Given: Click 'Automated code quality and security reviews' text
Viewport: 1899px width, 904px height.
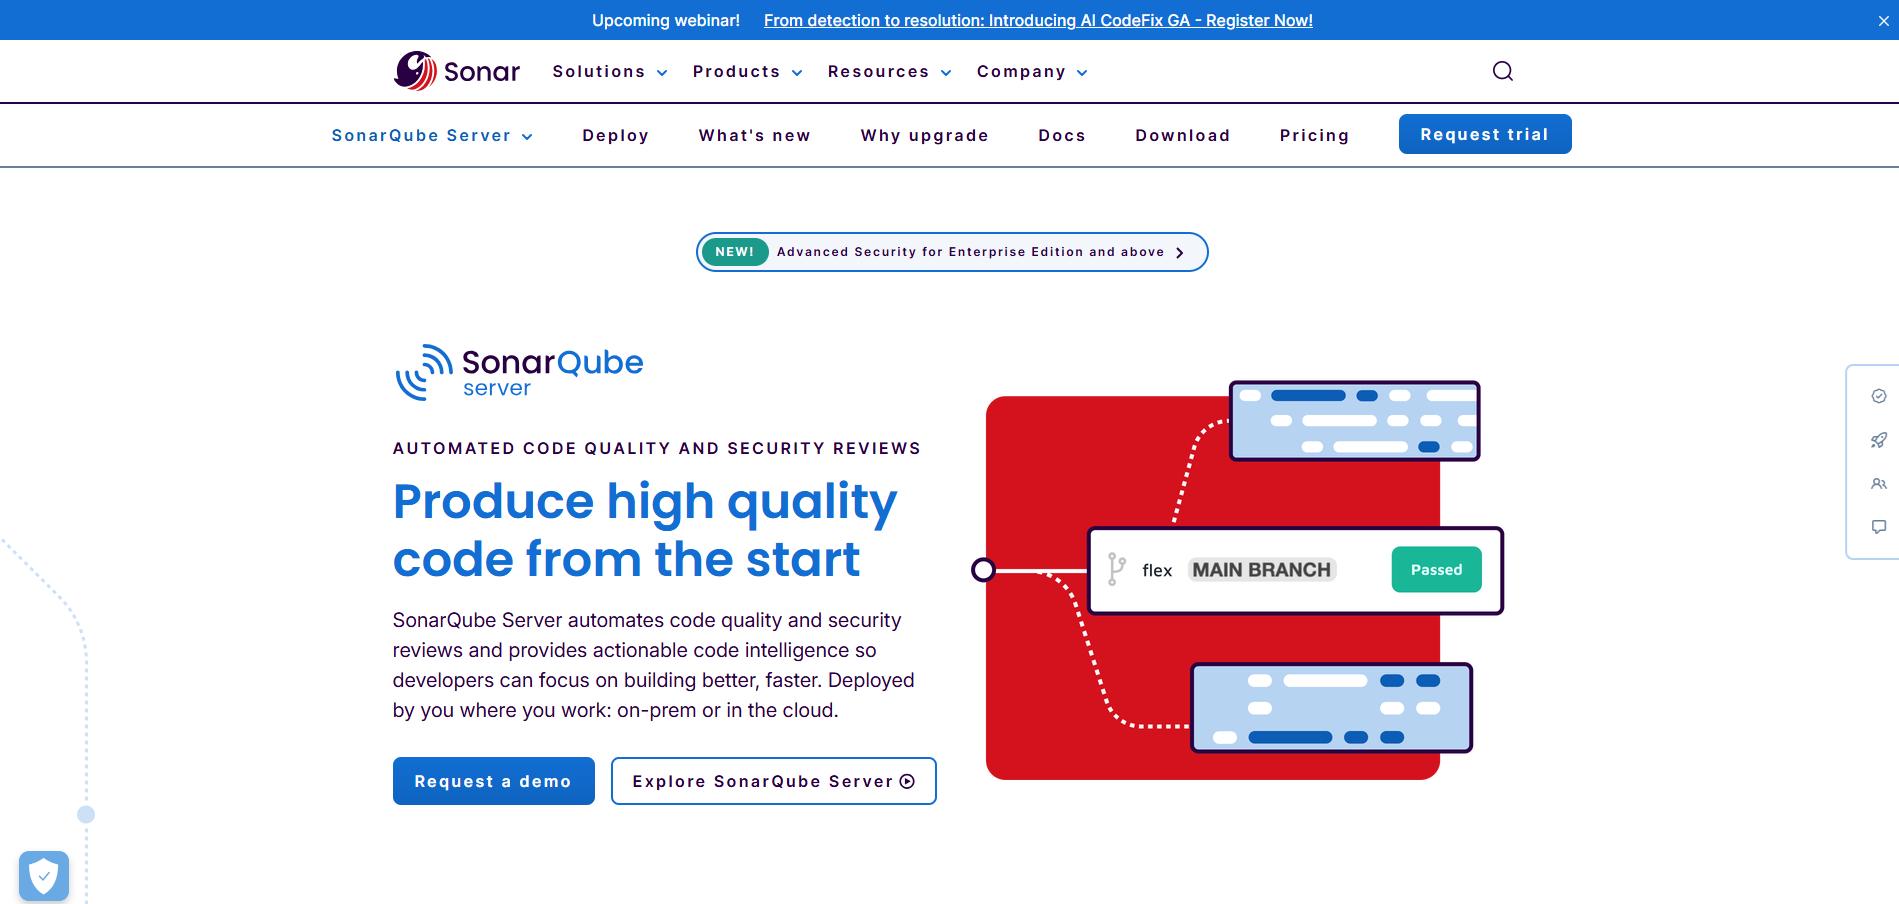Looking at the screenshot, I should 657,448.
